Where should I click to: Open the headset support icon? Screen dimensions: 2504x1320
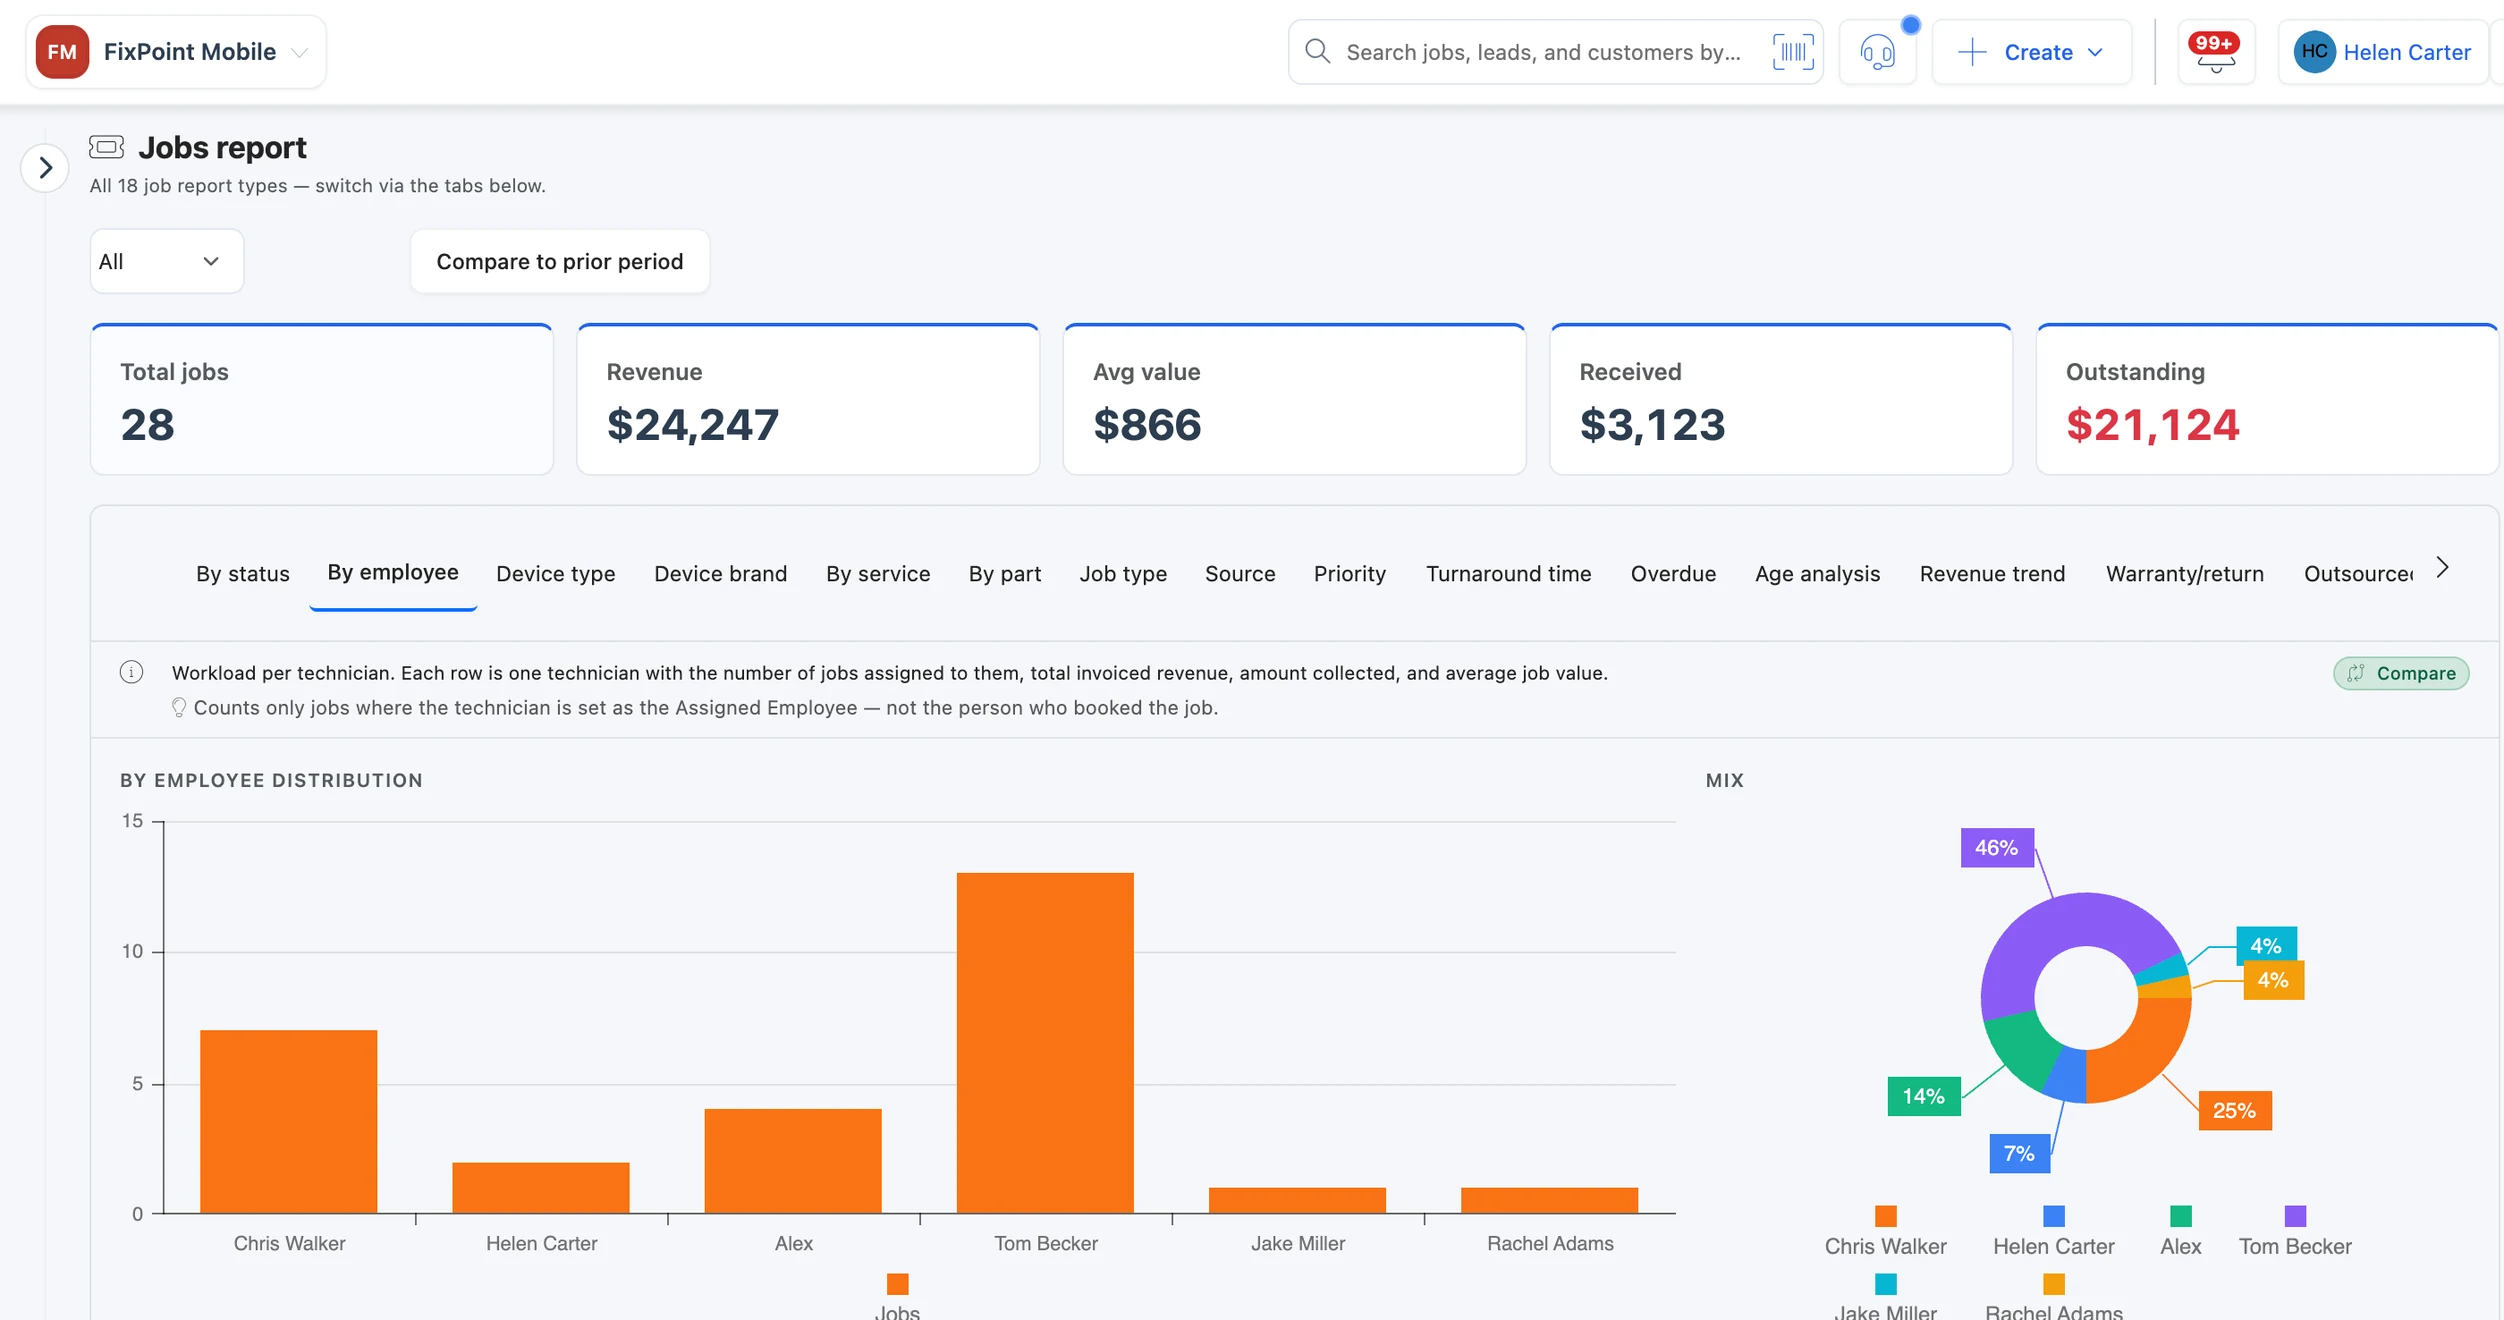click(1878, 52)
